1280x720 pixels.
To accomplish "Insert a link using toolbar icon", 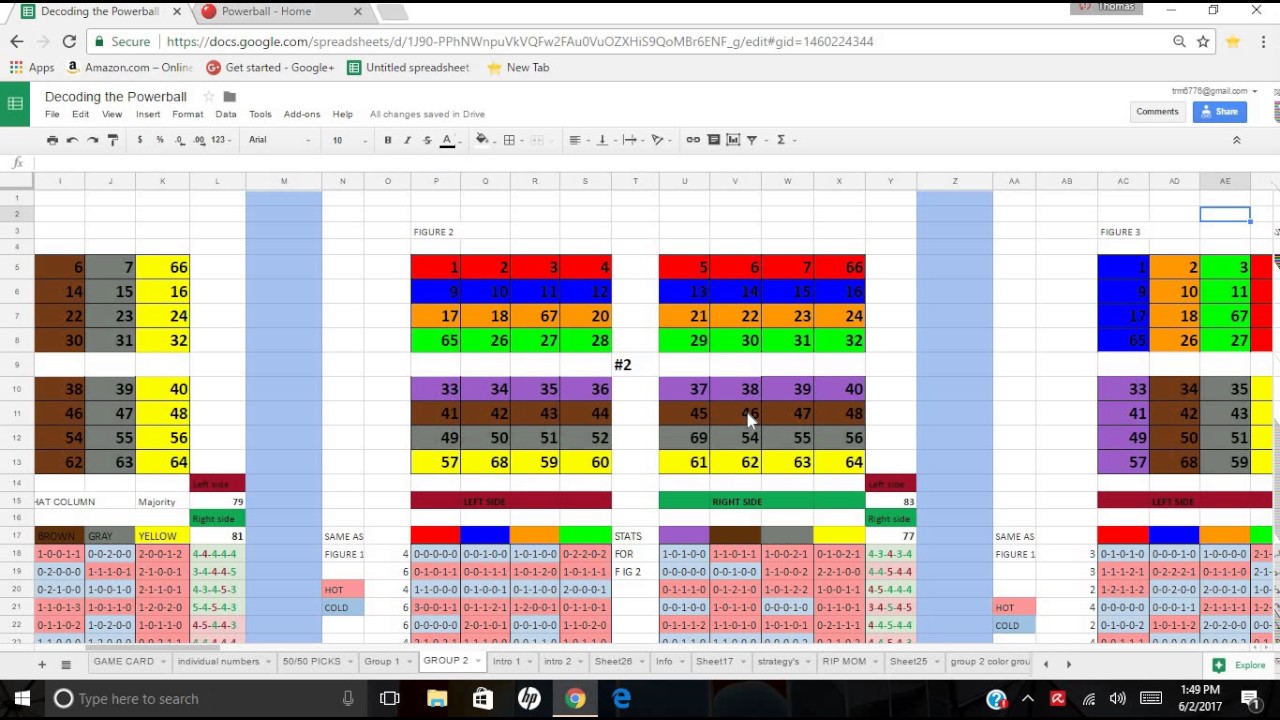I will 693,140.
